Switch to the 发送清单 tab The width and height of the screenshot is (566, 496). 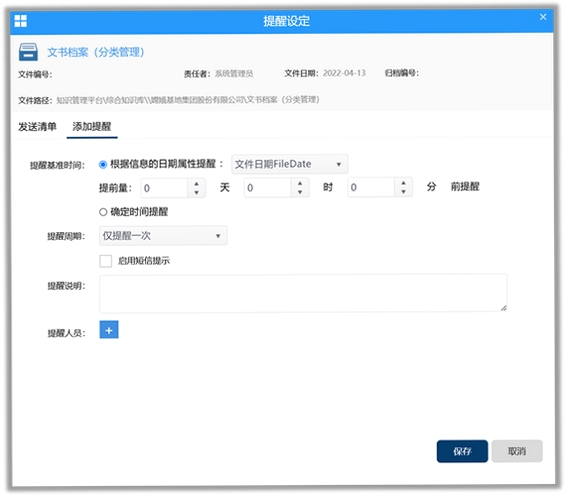[x=37, y=127]
